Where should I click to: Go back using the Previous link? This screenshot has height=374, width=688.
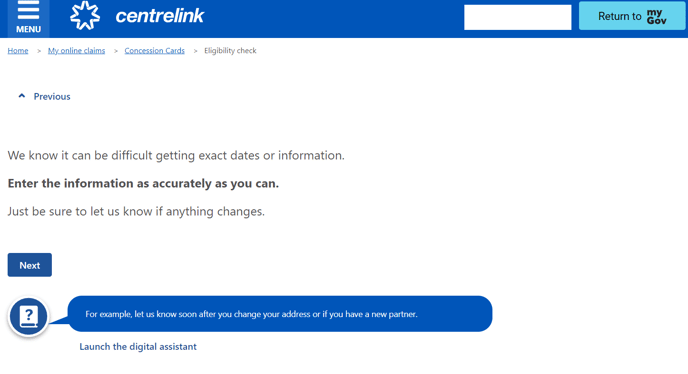tap(52, 97)
